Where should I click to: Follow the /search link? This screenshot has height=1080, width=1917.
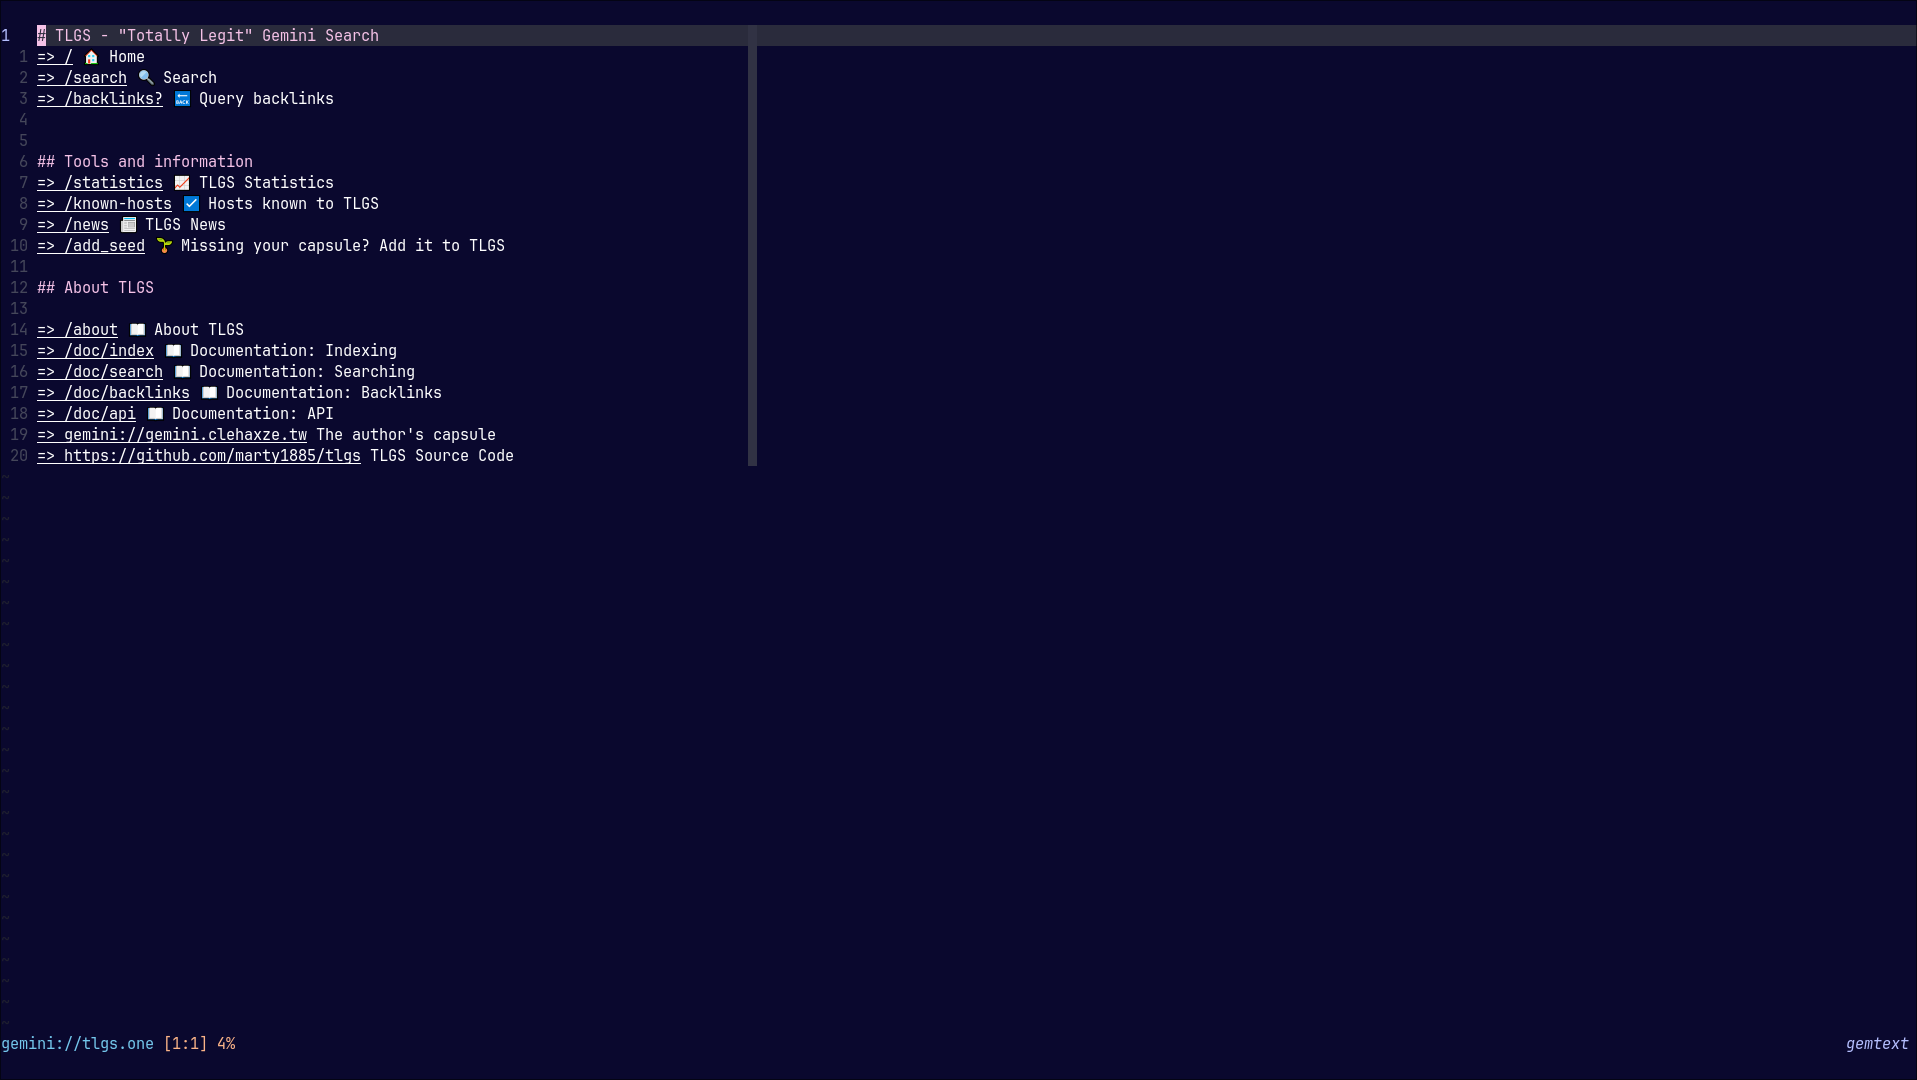tap(82, 78)
